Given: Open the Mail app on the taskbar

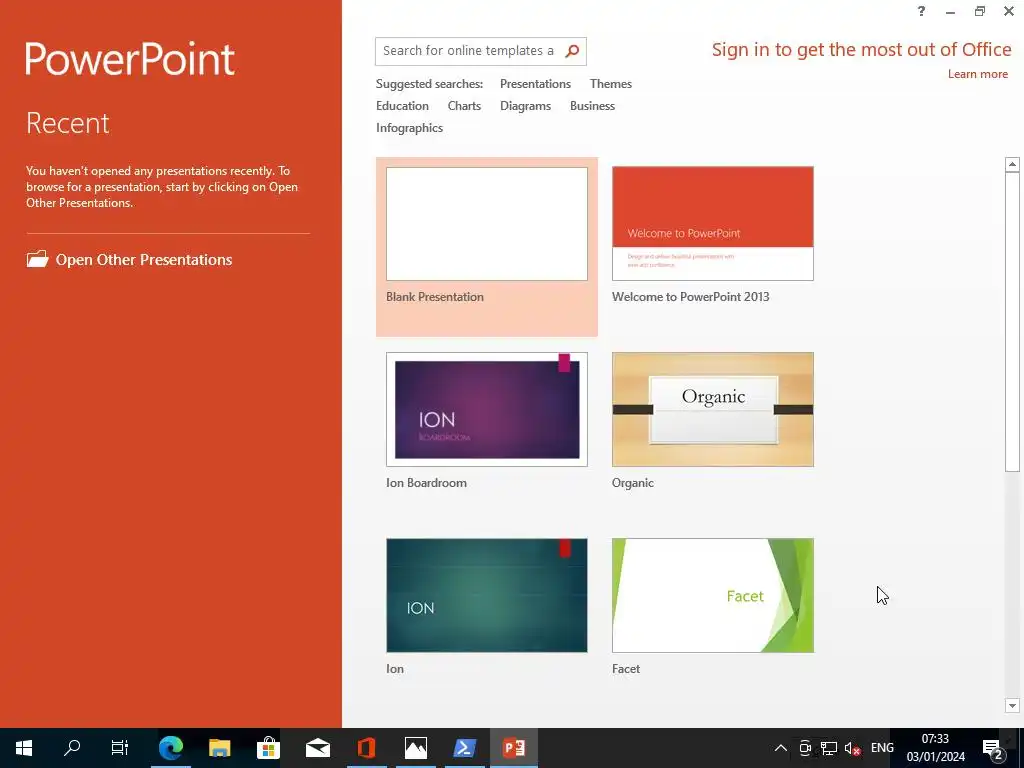Looking at the screenshot, I should (x=317, y=748).
